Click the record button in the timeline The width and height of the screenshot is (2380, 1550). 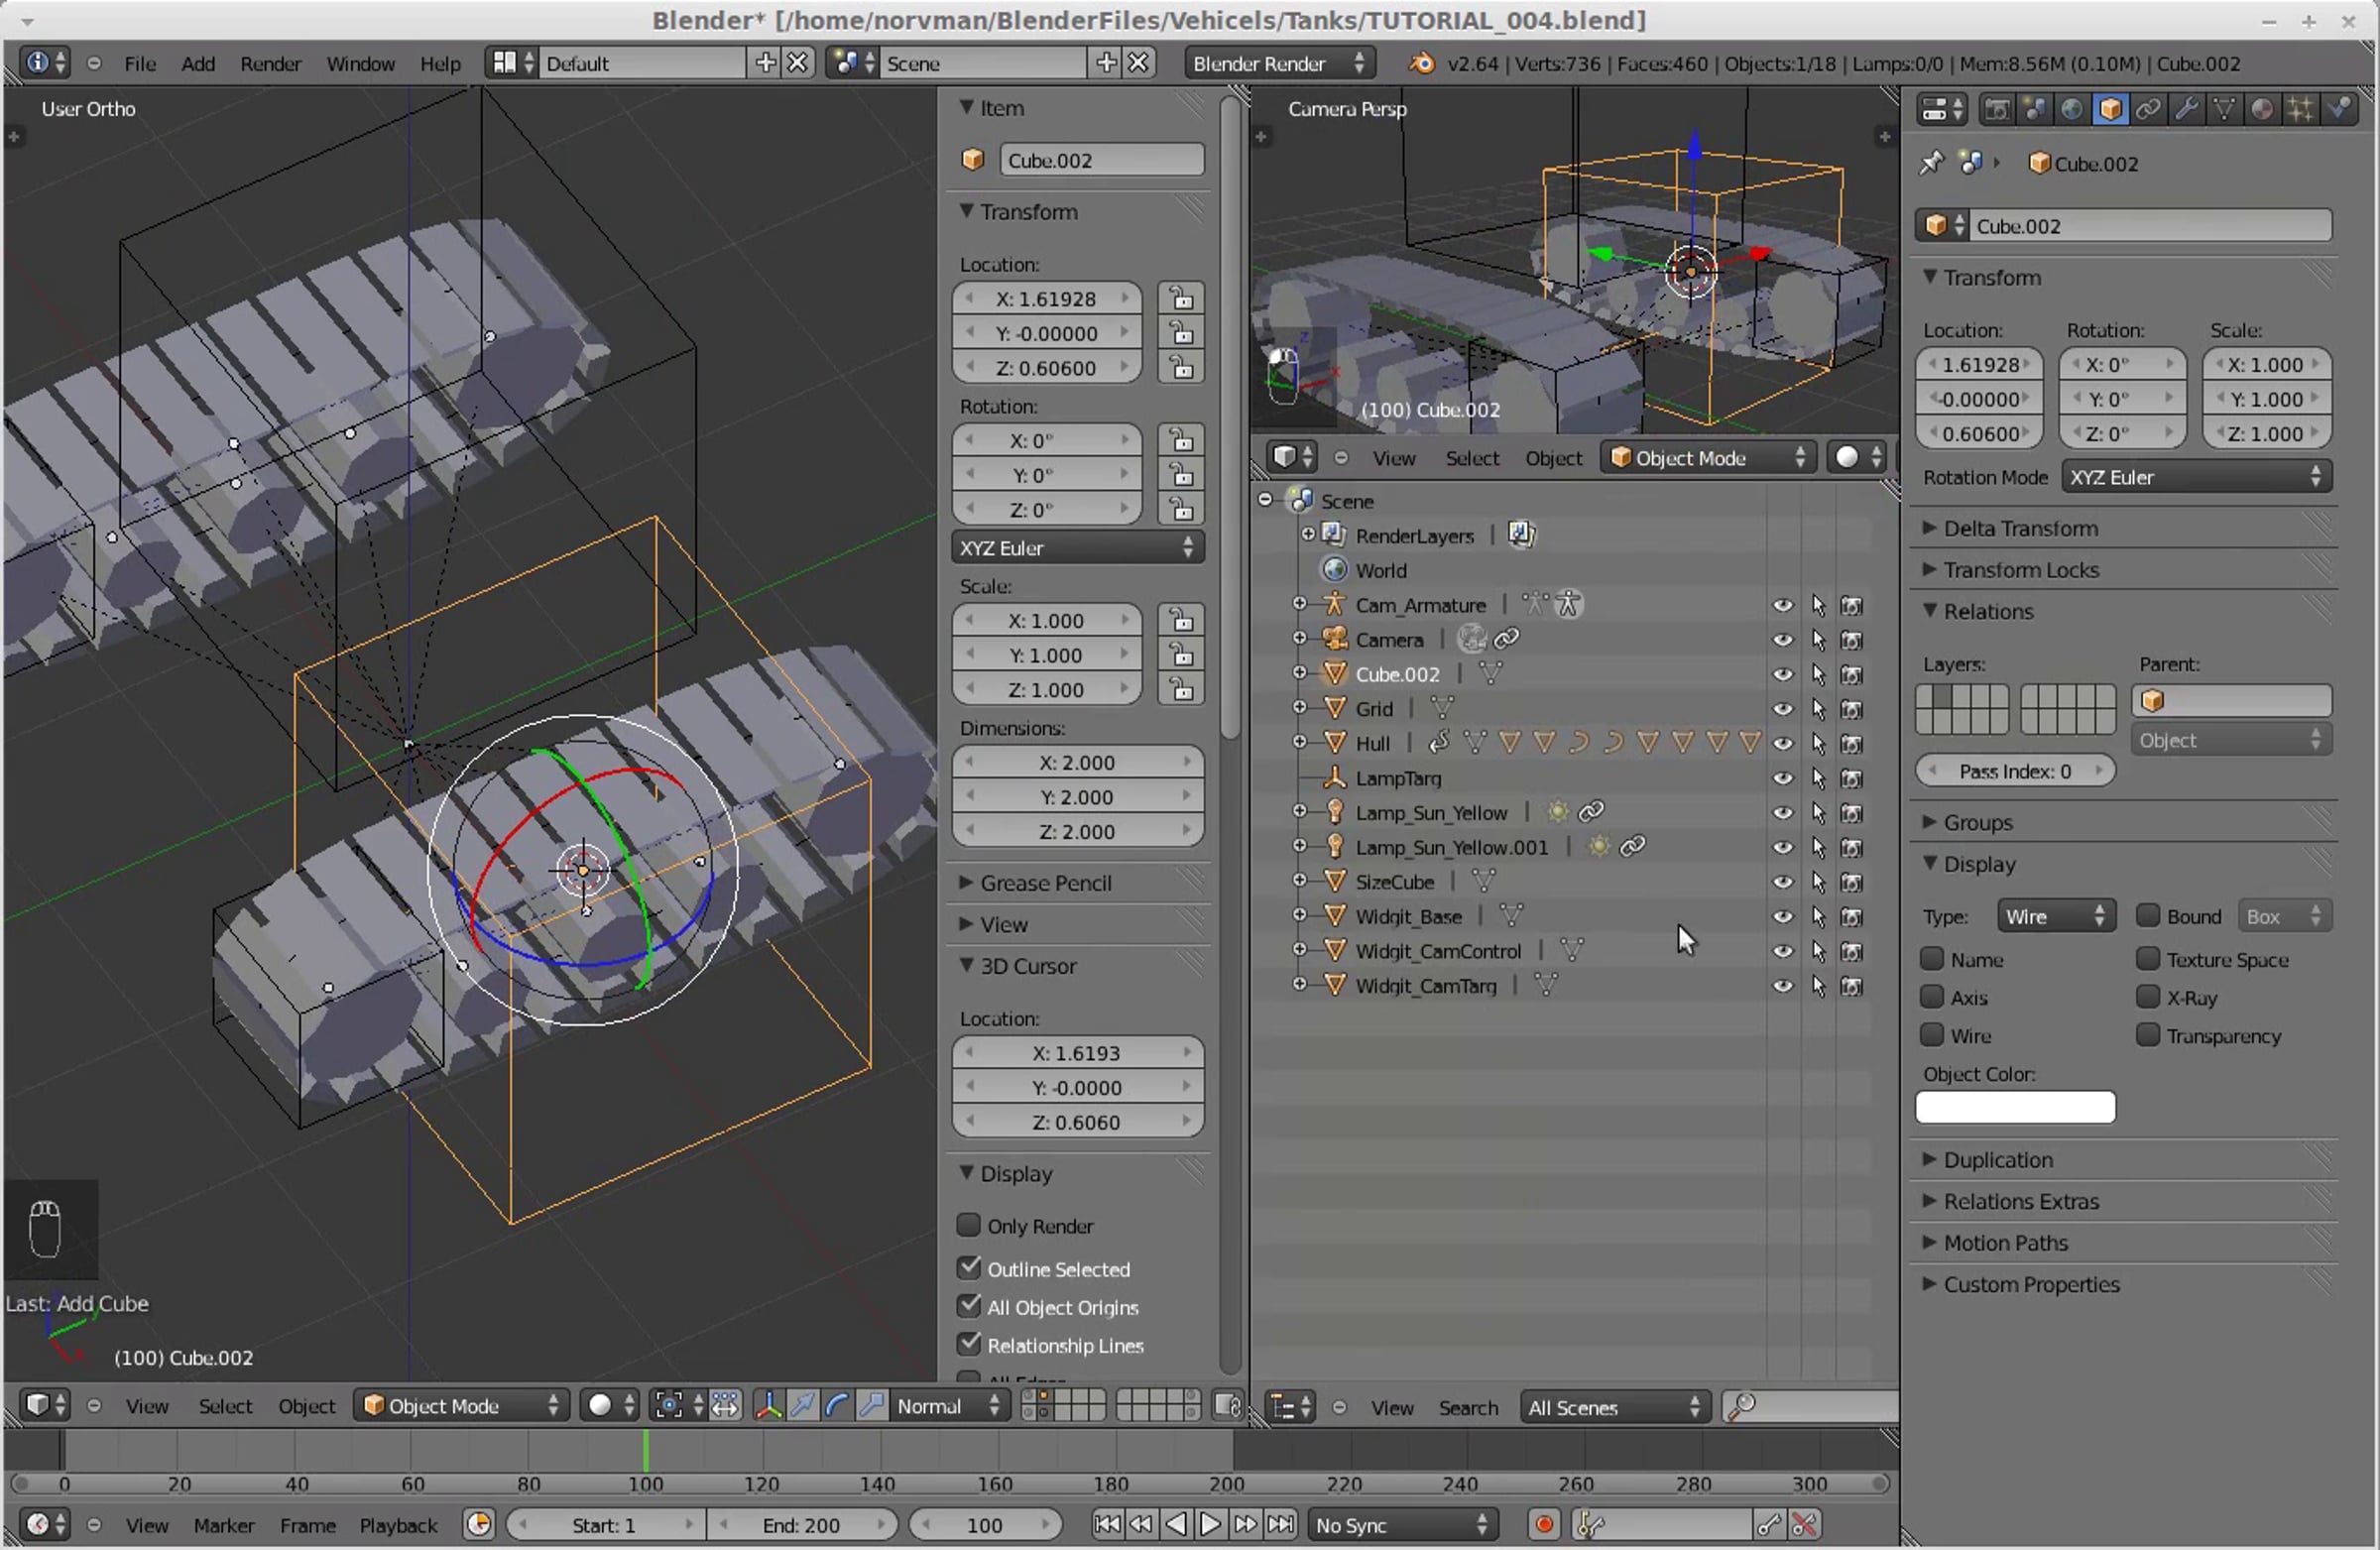1543,1525
